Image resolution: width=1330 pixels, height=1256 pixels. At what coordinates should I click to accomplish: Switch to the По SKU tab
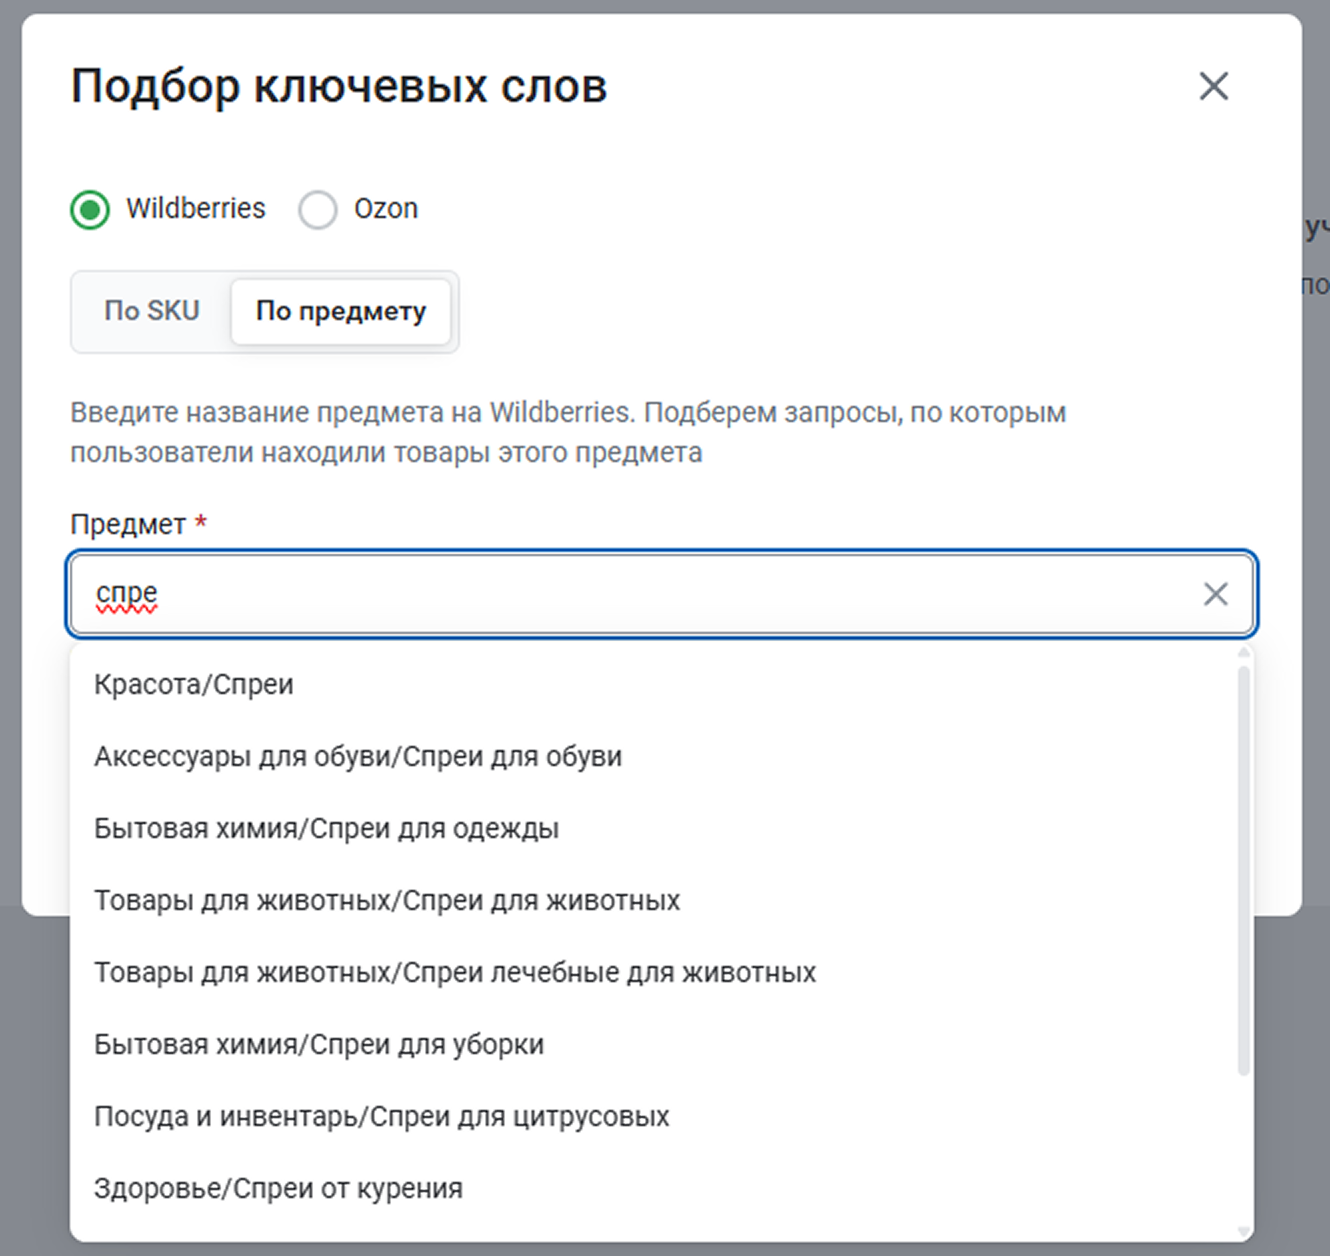point(152,311)
